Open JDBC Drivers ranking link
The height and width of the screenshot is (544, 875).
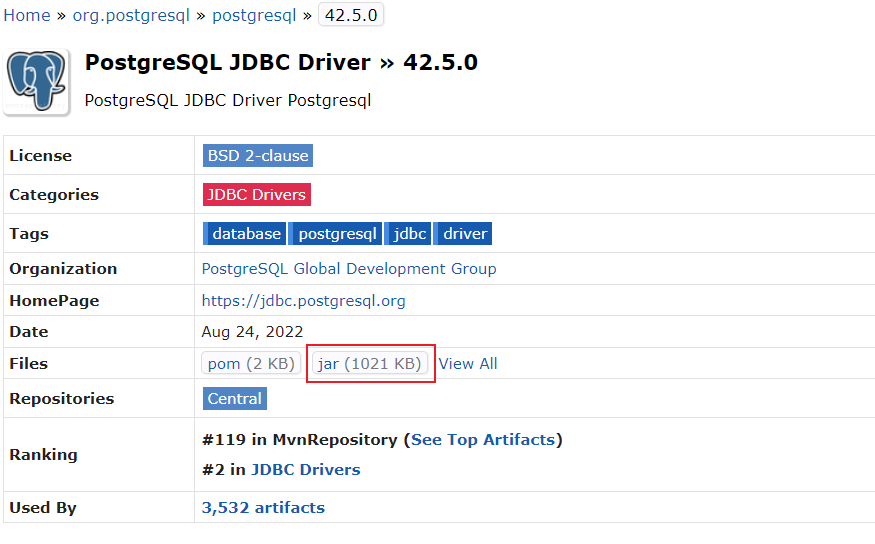coord(305,470)
